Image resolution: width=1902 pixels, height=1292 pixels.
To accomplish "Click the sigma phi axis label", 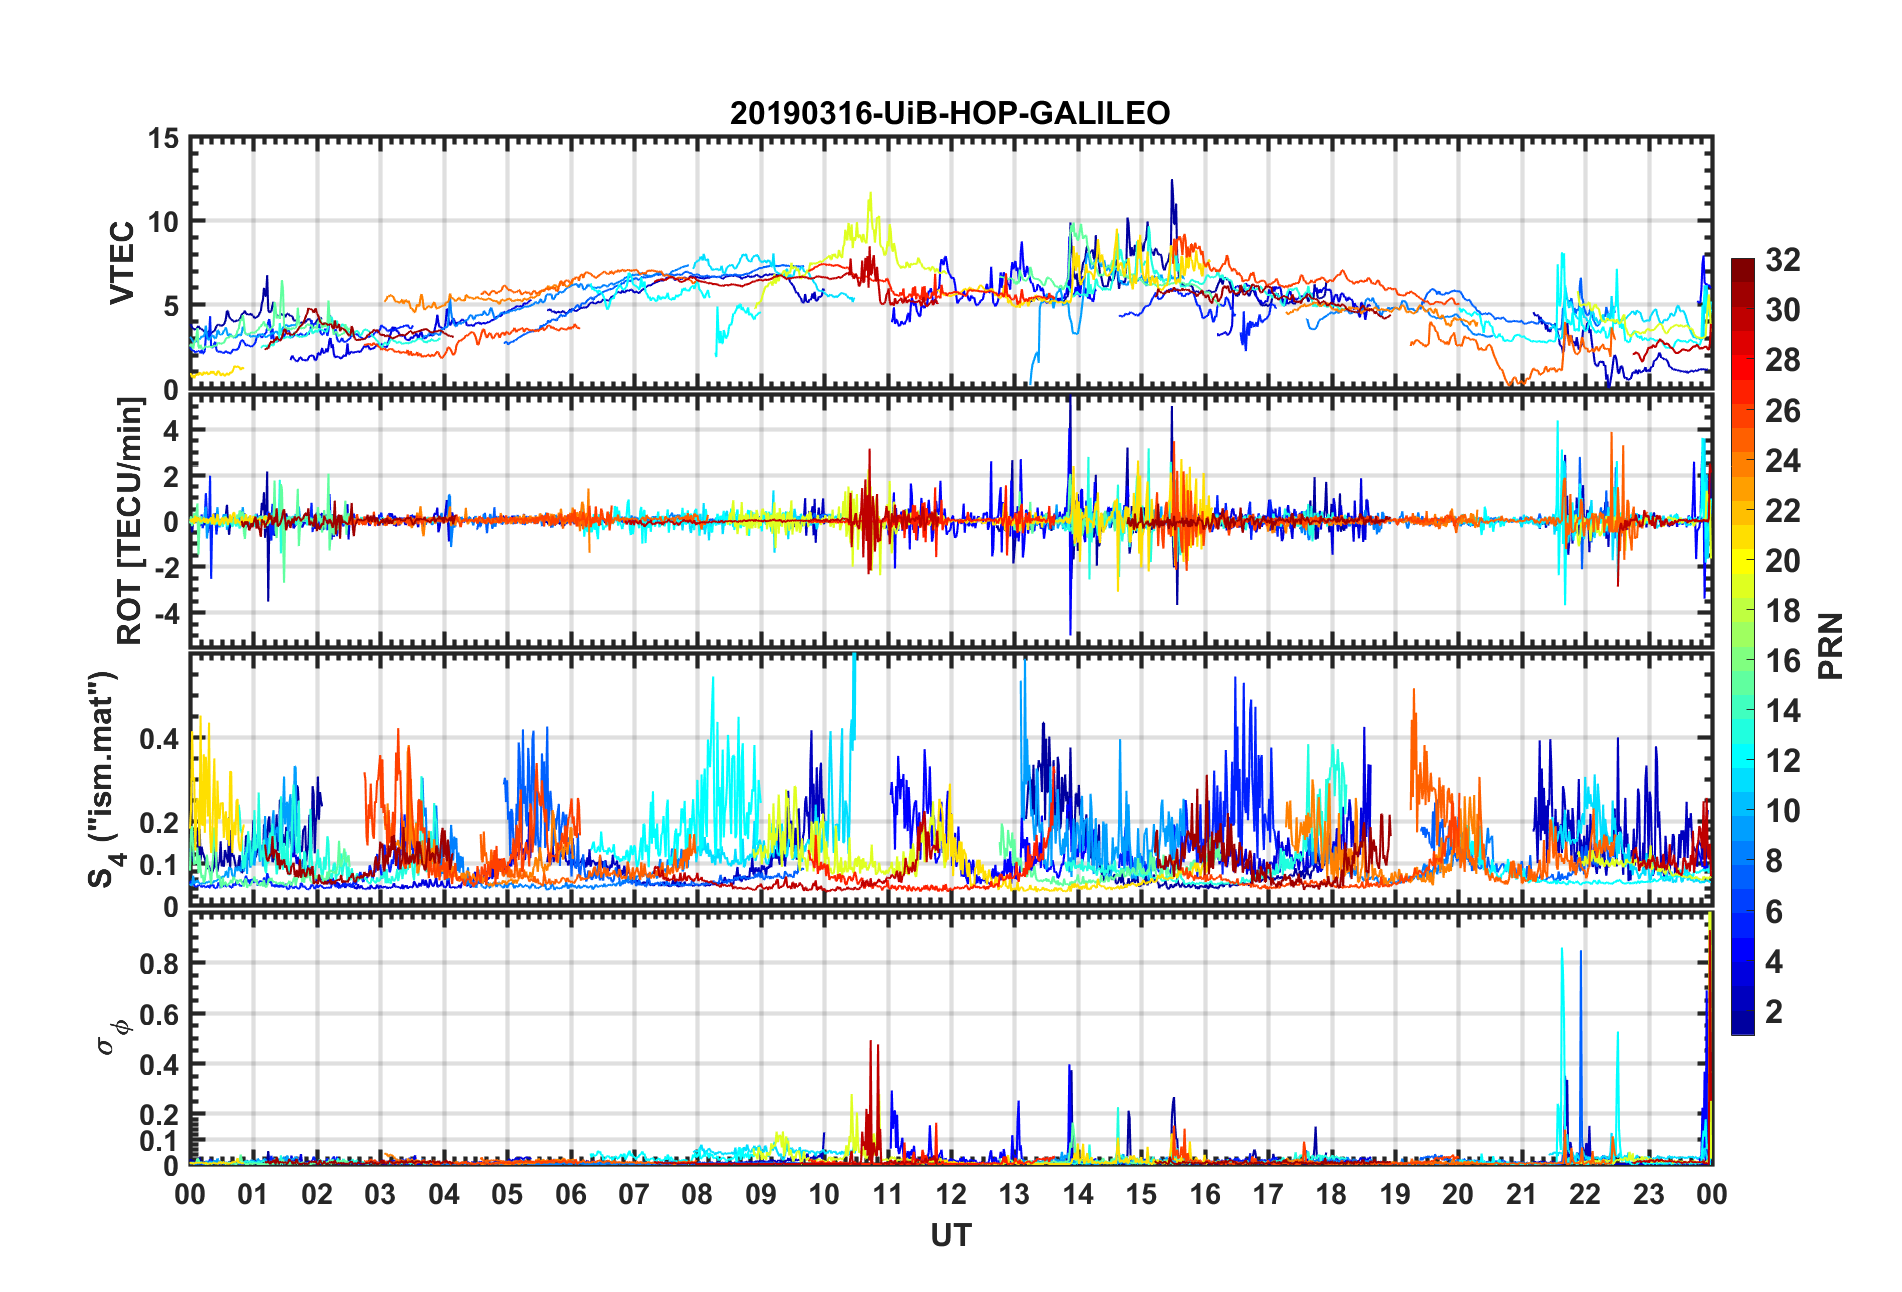I will click(x=113, y=1038).
